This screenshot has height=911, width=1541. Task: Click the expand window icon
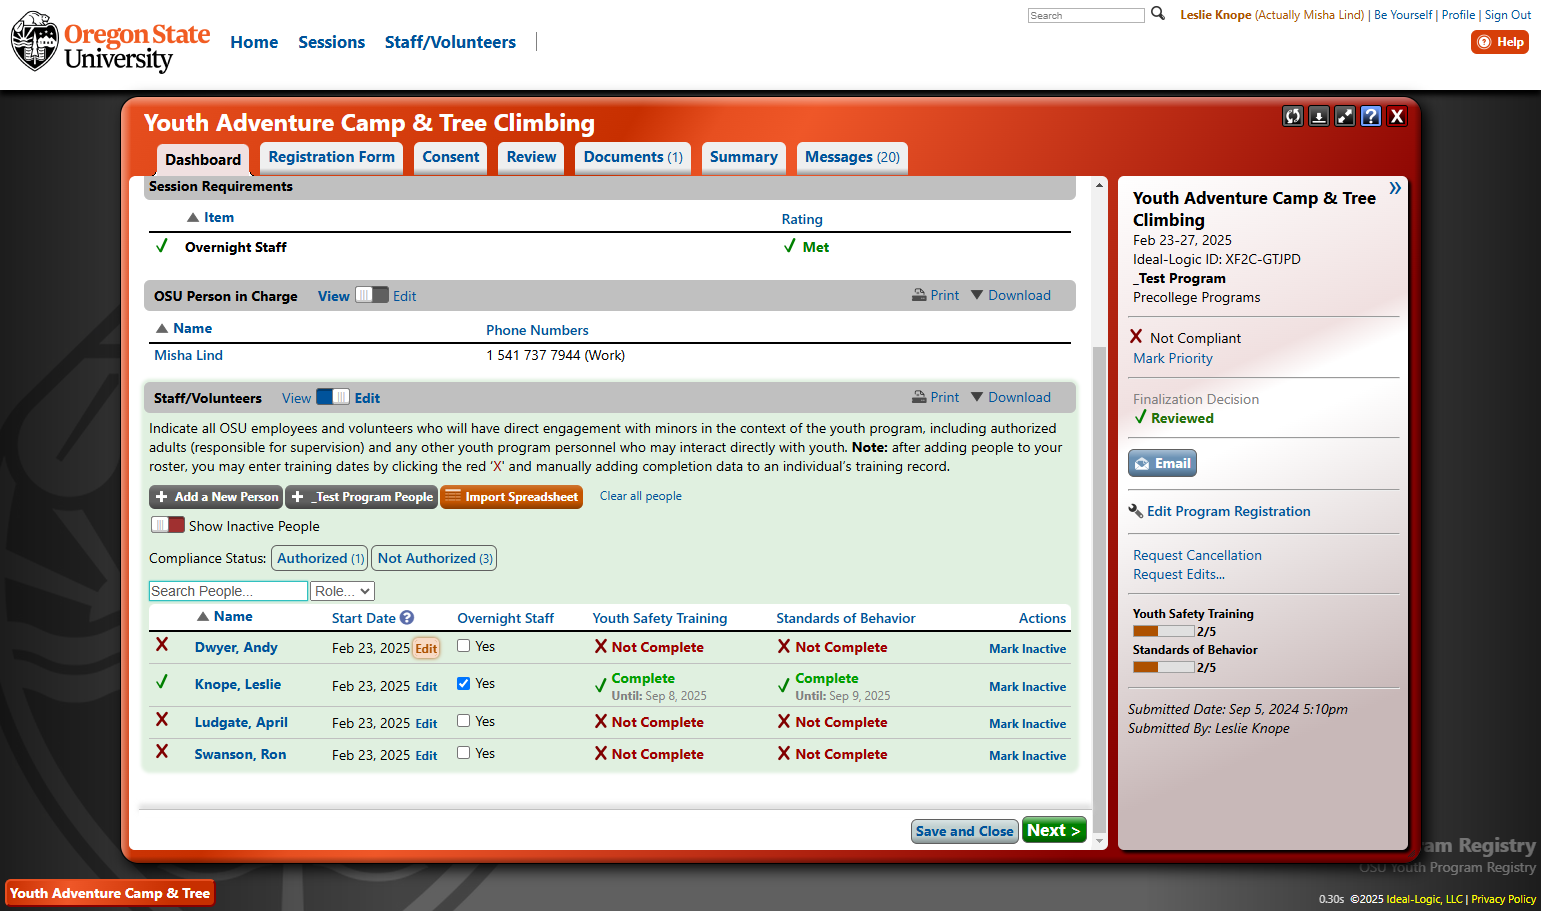(1345, 116)
